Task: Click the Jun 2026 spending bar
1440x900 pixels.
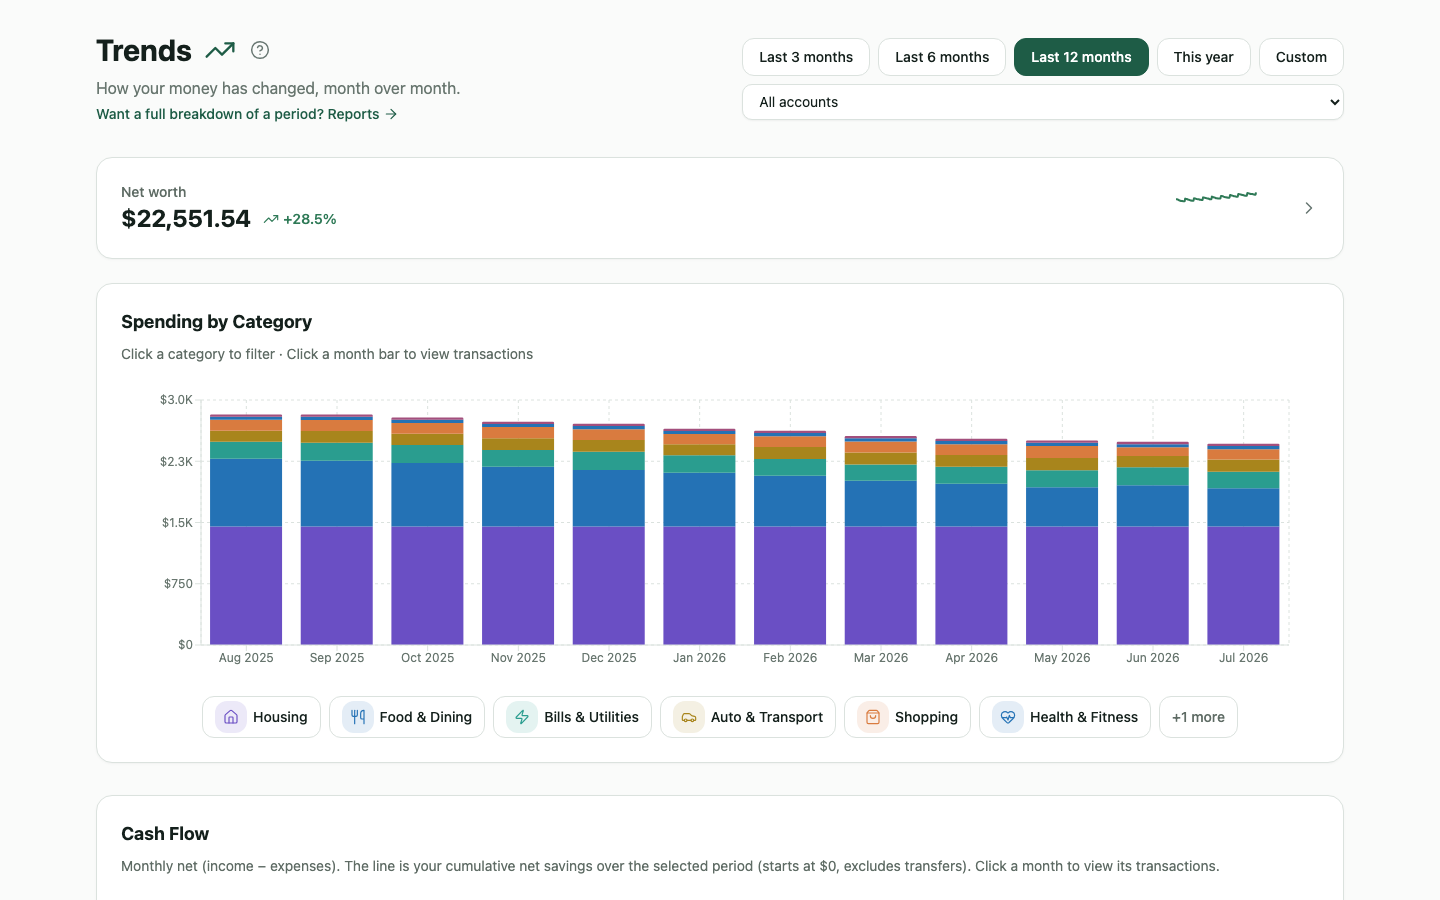Action: point(1153,544)
